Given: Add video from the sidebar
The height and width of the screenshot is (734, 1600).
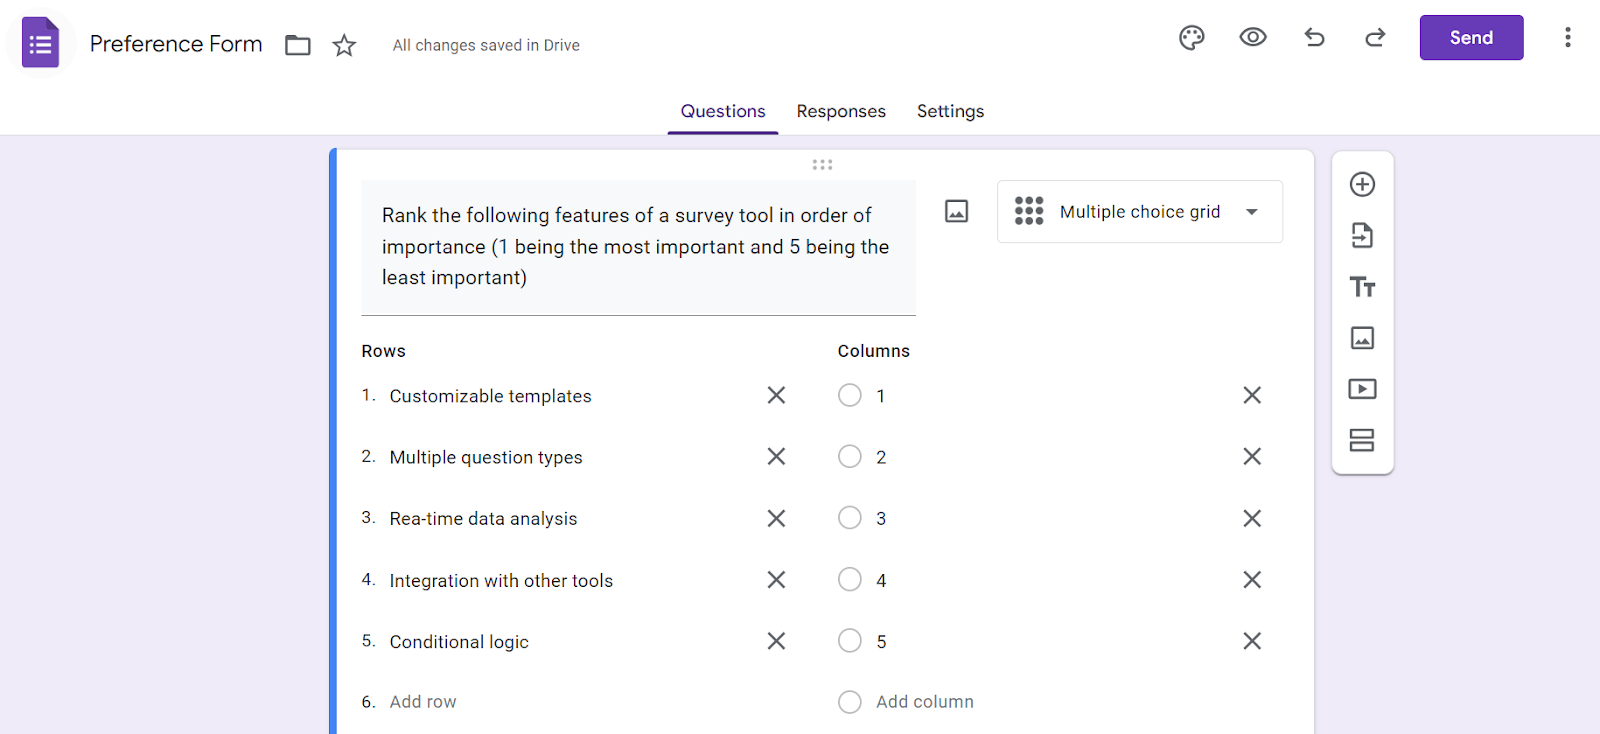Looking at the screenshot, I should [x=1362, y=389].
